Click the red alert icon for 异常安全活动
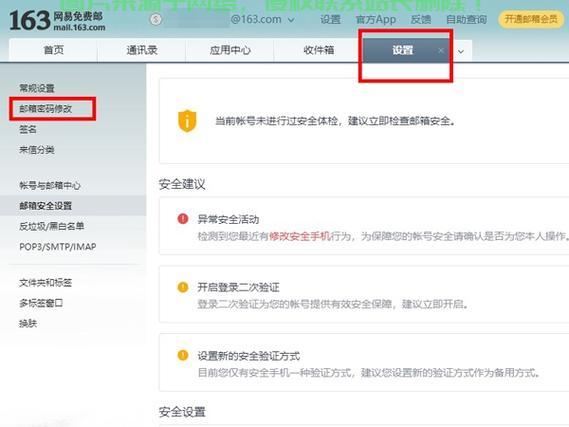Image resolution: width=569 pixels, height=427 pixels. (x=183, y=218)
